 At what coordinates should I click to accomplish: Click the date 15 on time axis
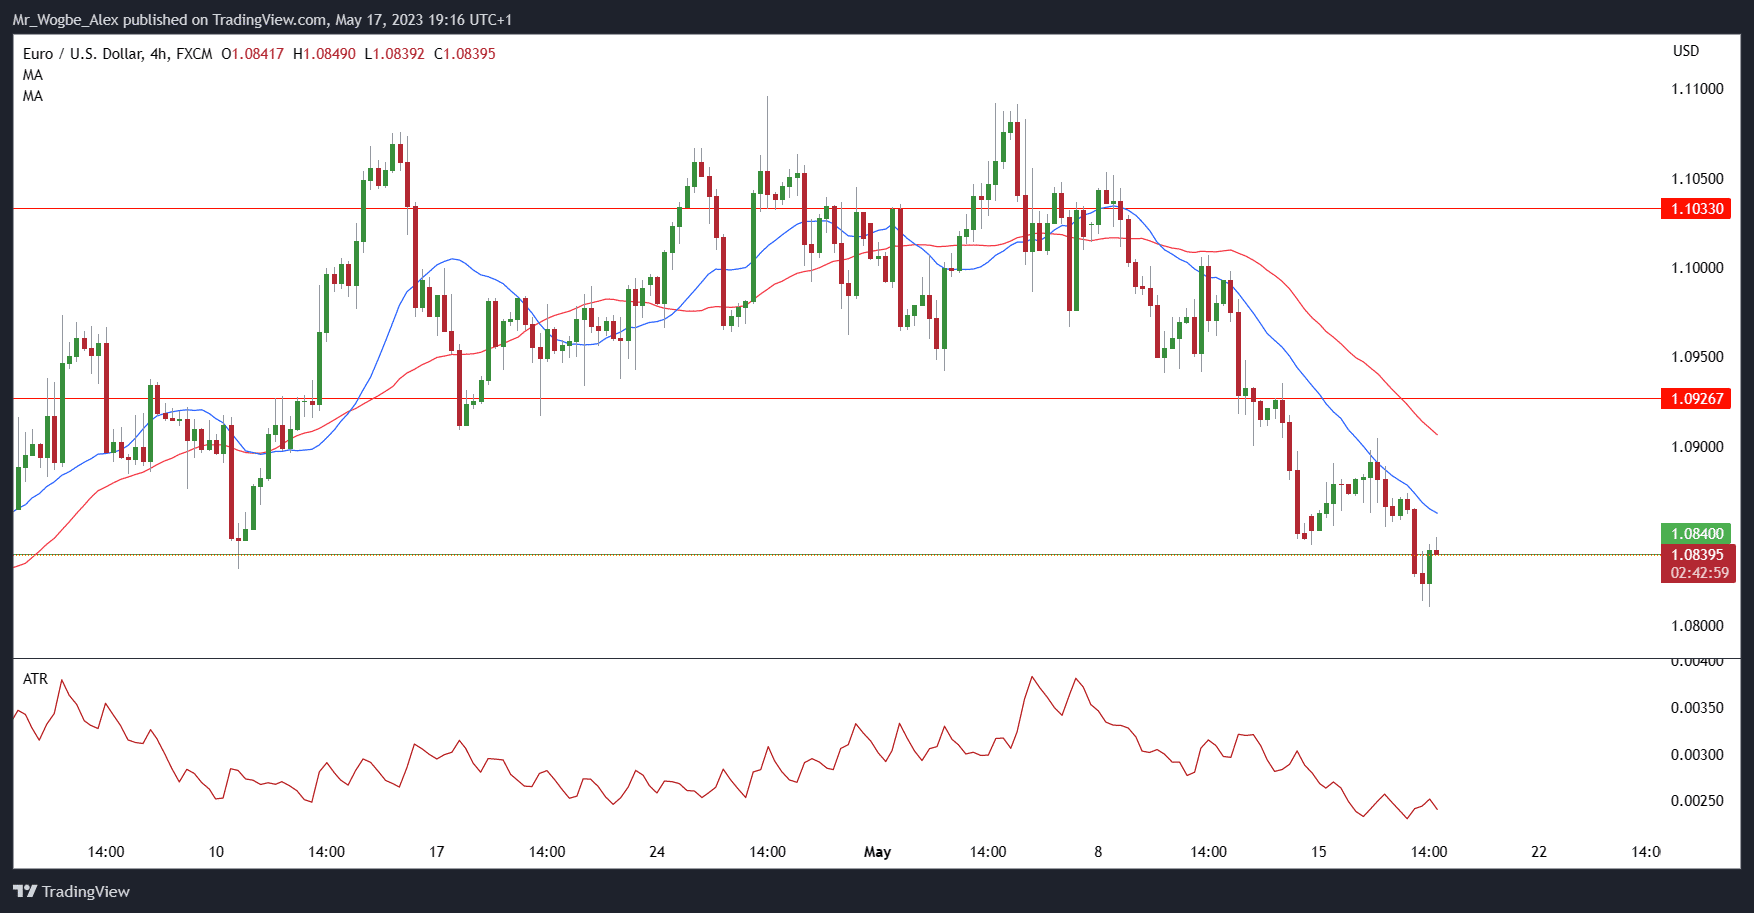point(1318,852)
